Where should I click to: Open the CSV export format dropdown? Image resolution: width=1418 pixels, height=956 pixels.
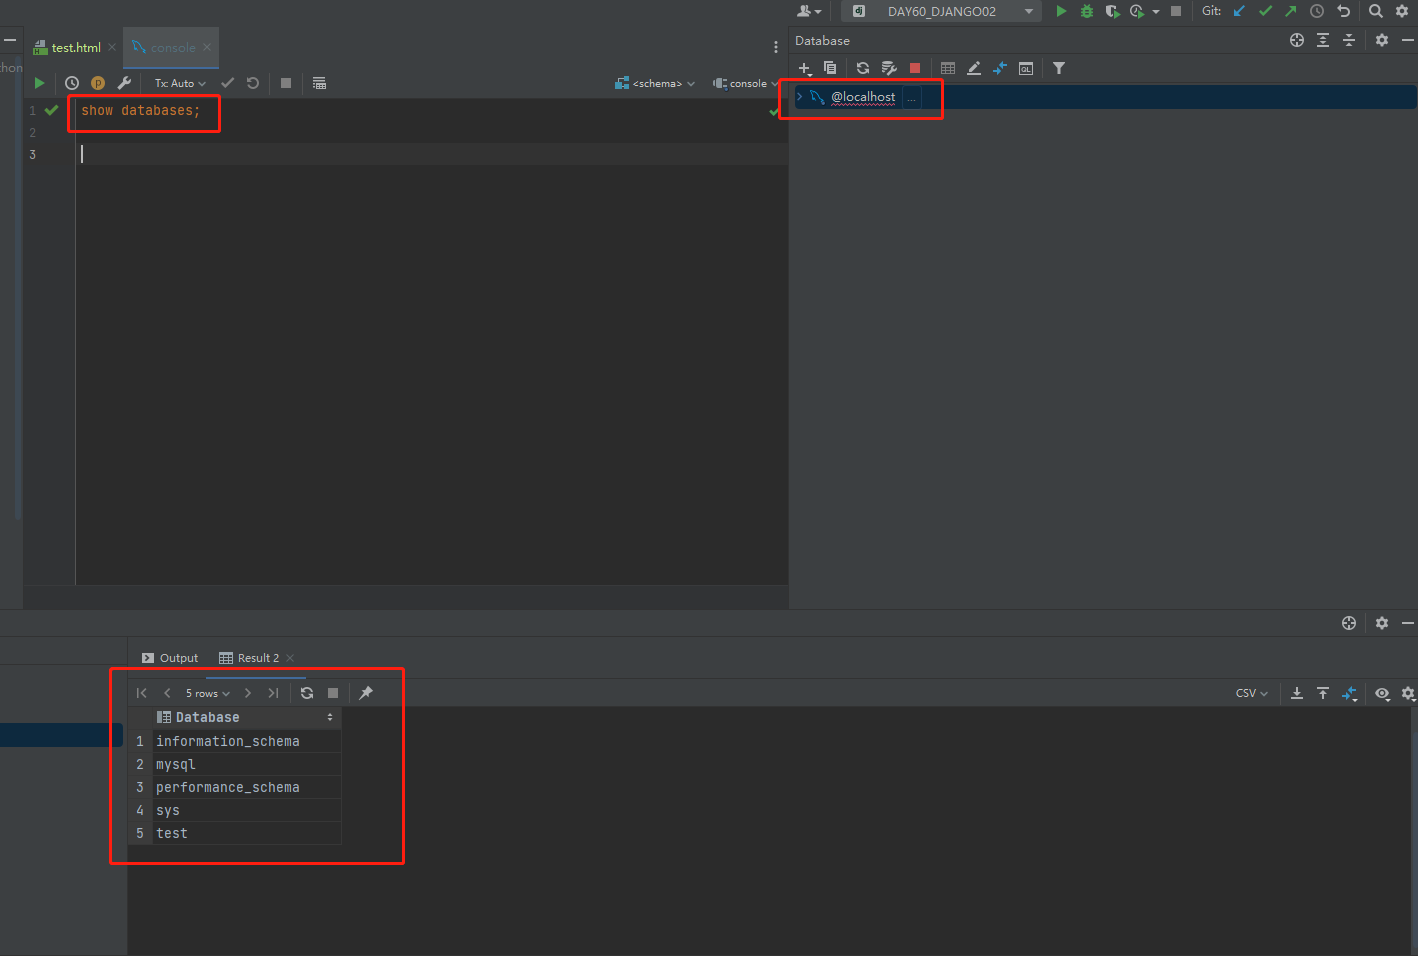[x=1251, y=693]
